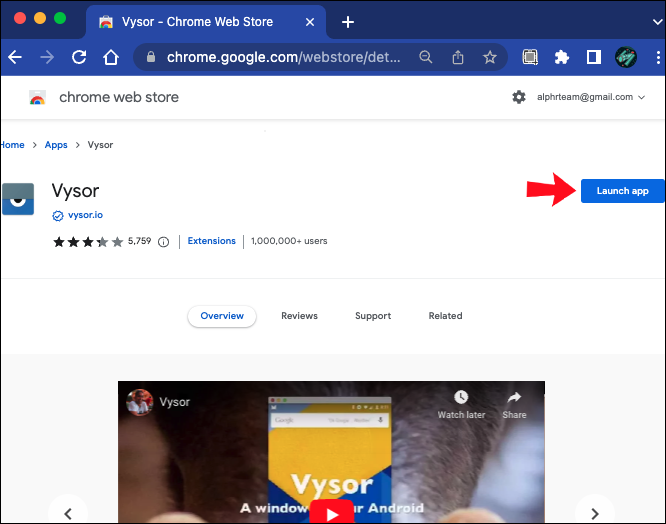Open the Apps breadcrumb link

[56, 145]
